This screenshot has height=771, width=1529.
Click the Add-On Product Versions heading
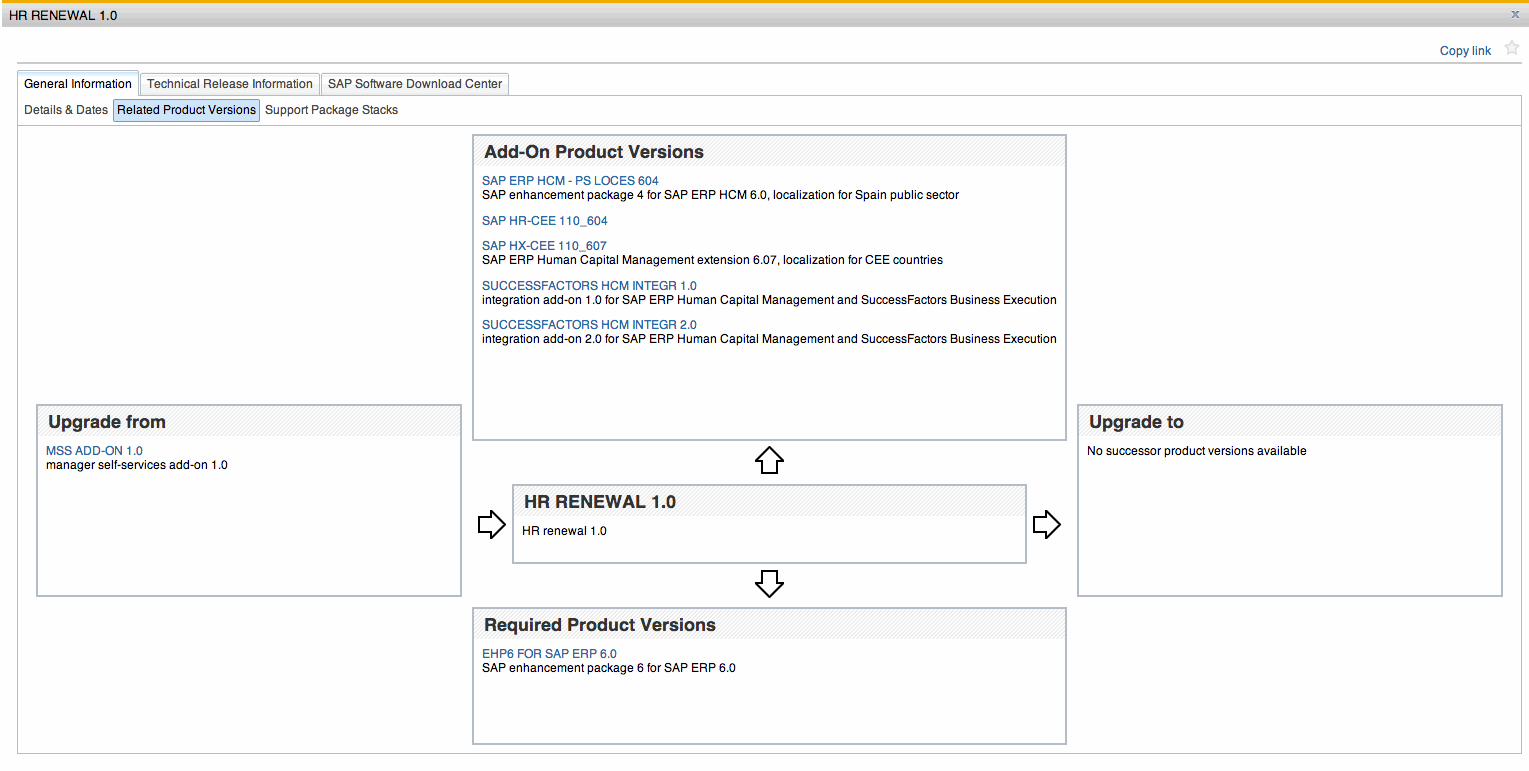coord(594,152)
